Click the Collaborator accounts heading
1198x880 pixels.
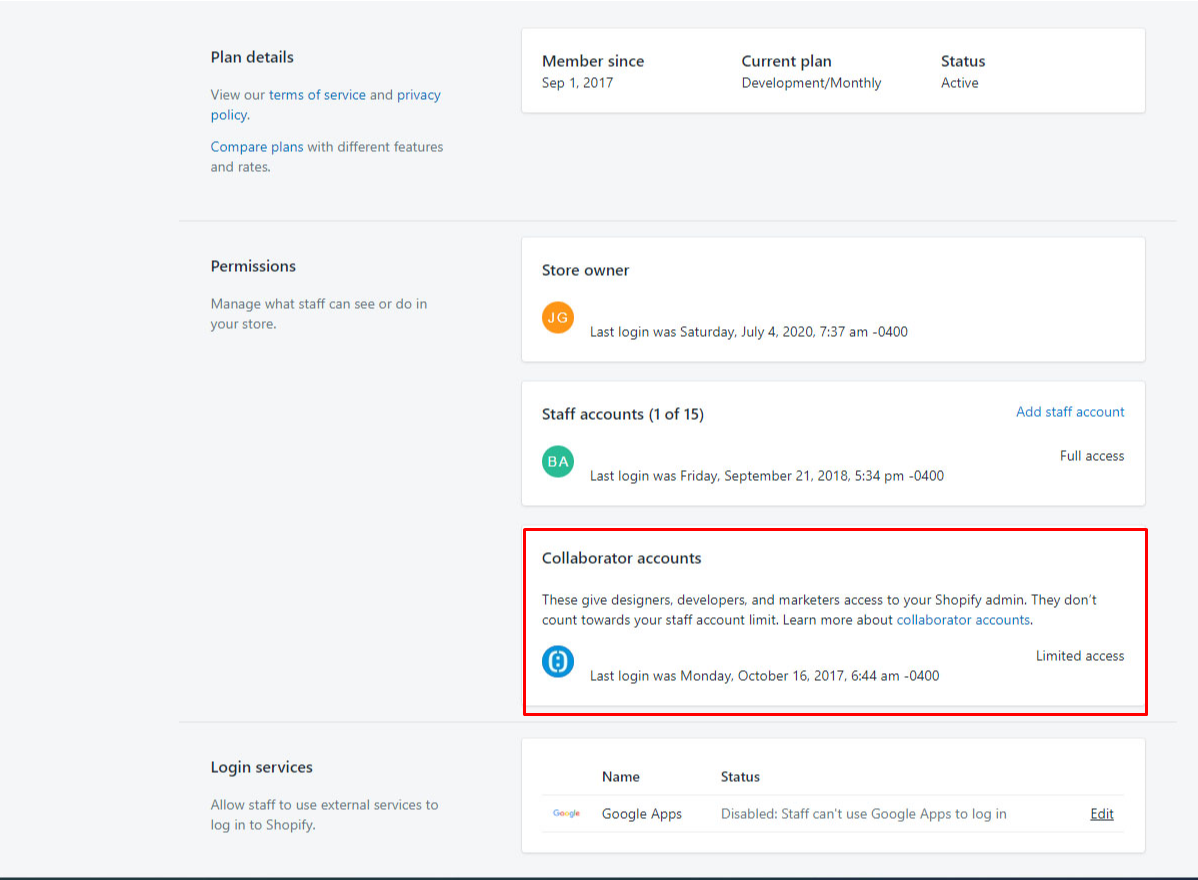coord(621,558)
